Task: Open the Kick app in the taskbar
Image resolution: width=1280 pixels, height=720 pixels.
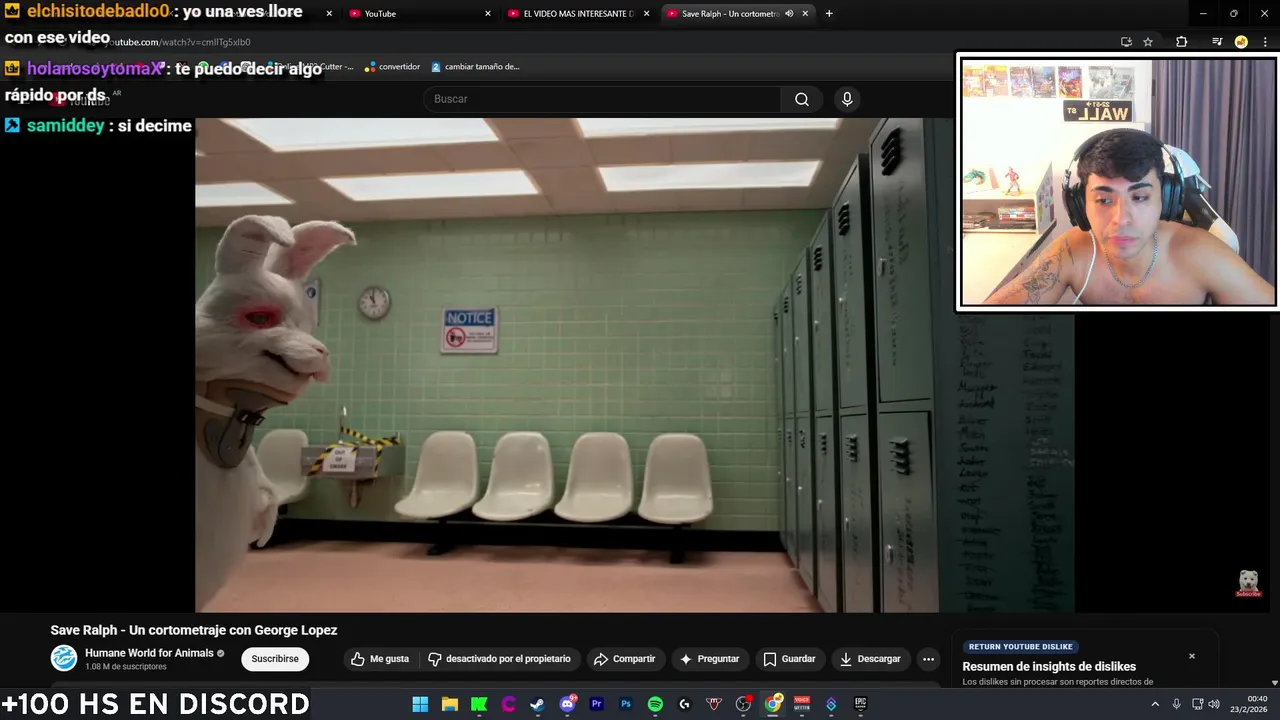Action: [x=479, y=704]
